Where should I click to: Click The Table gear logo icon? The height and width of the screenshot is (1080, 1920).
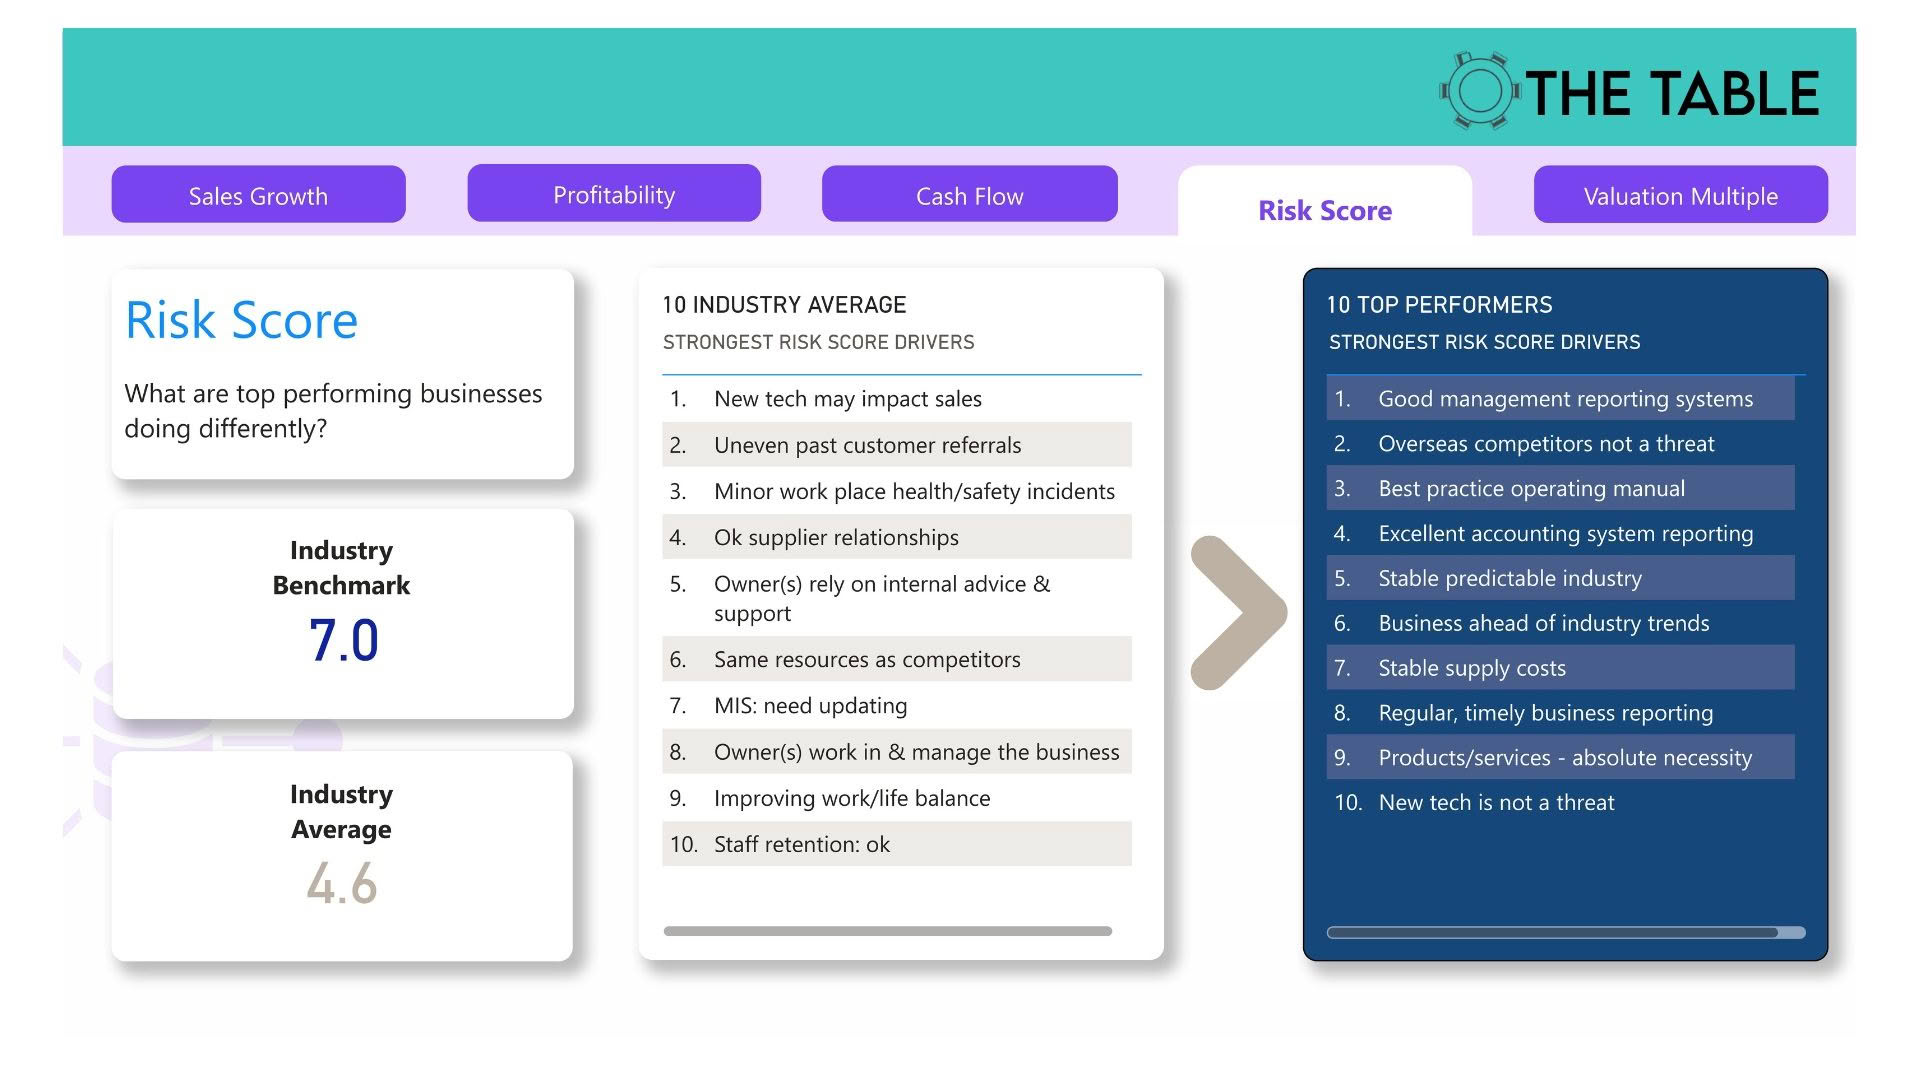pyautogui.click(x=1479, y=91)
